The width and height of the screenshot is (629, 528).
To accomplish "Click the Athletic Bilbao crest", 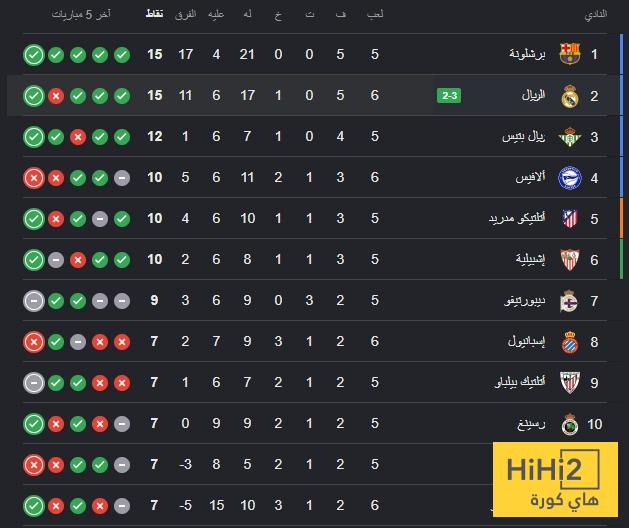I will click(570, 383).
